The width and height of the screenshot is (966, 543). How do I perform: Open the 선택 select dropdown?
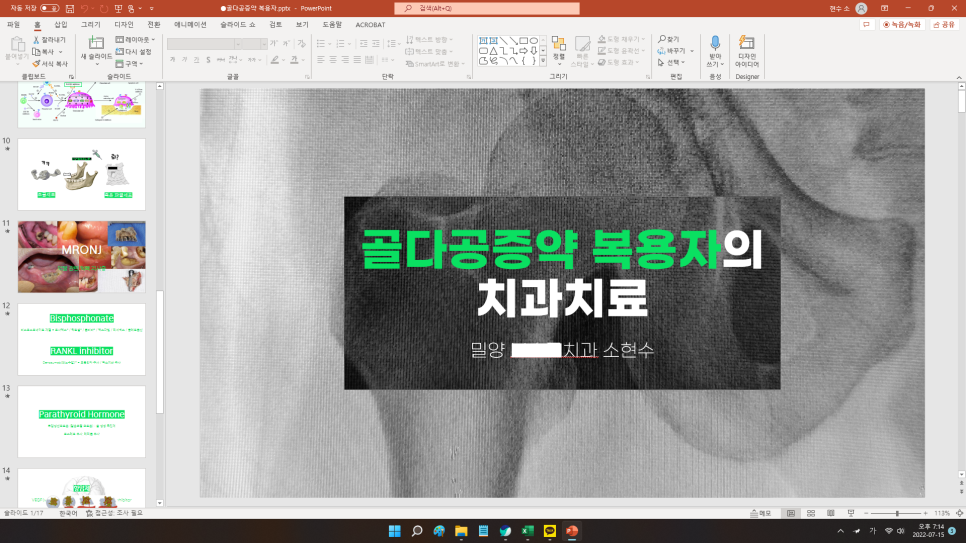tap(671, 62)
